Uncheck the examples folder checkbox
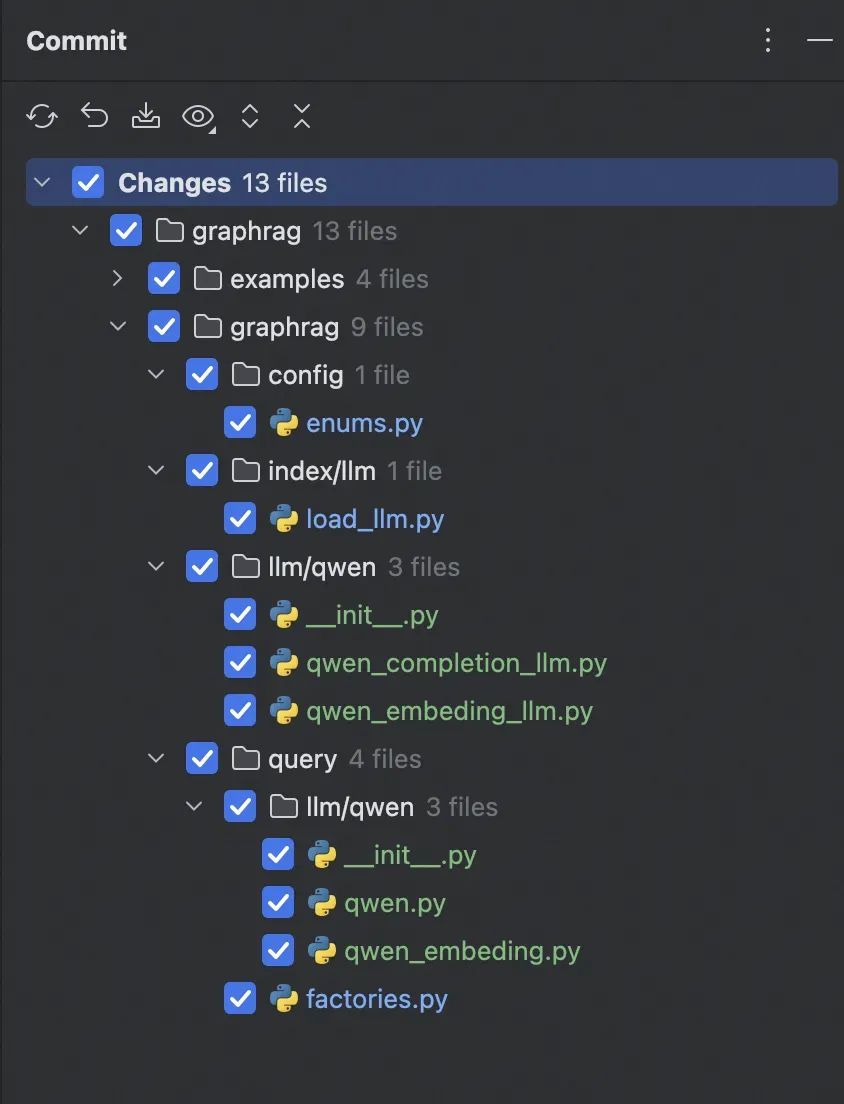This screenshot has width=844, height=1104. [x=163, y=278]
